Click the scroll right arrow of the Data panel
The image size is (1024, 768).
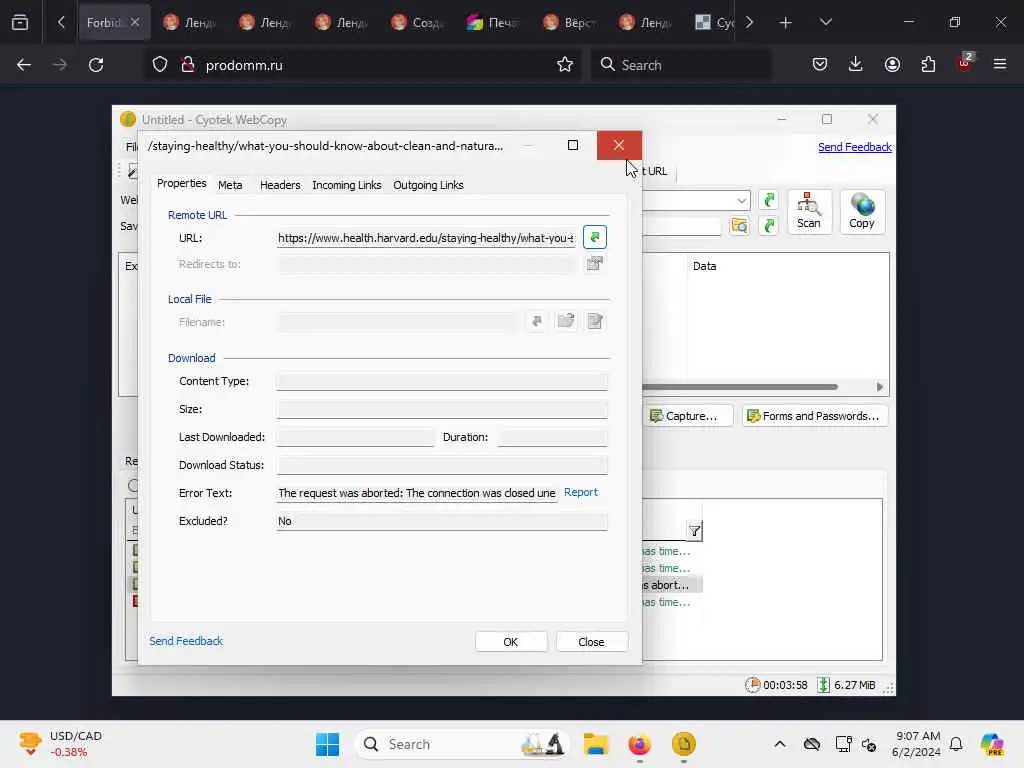pos(880,387)
